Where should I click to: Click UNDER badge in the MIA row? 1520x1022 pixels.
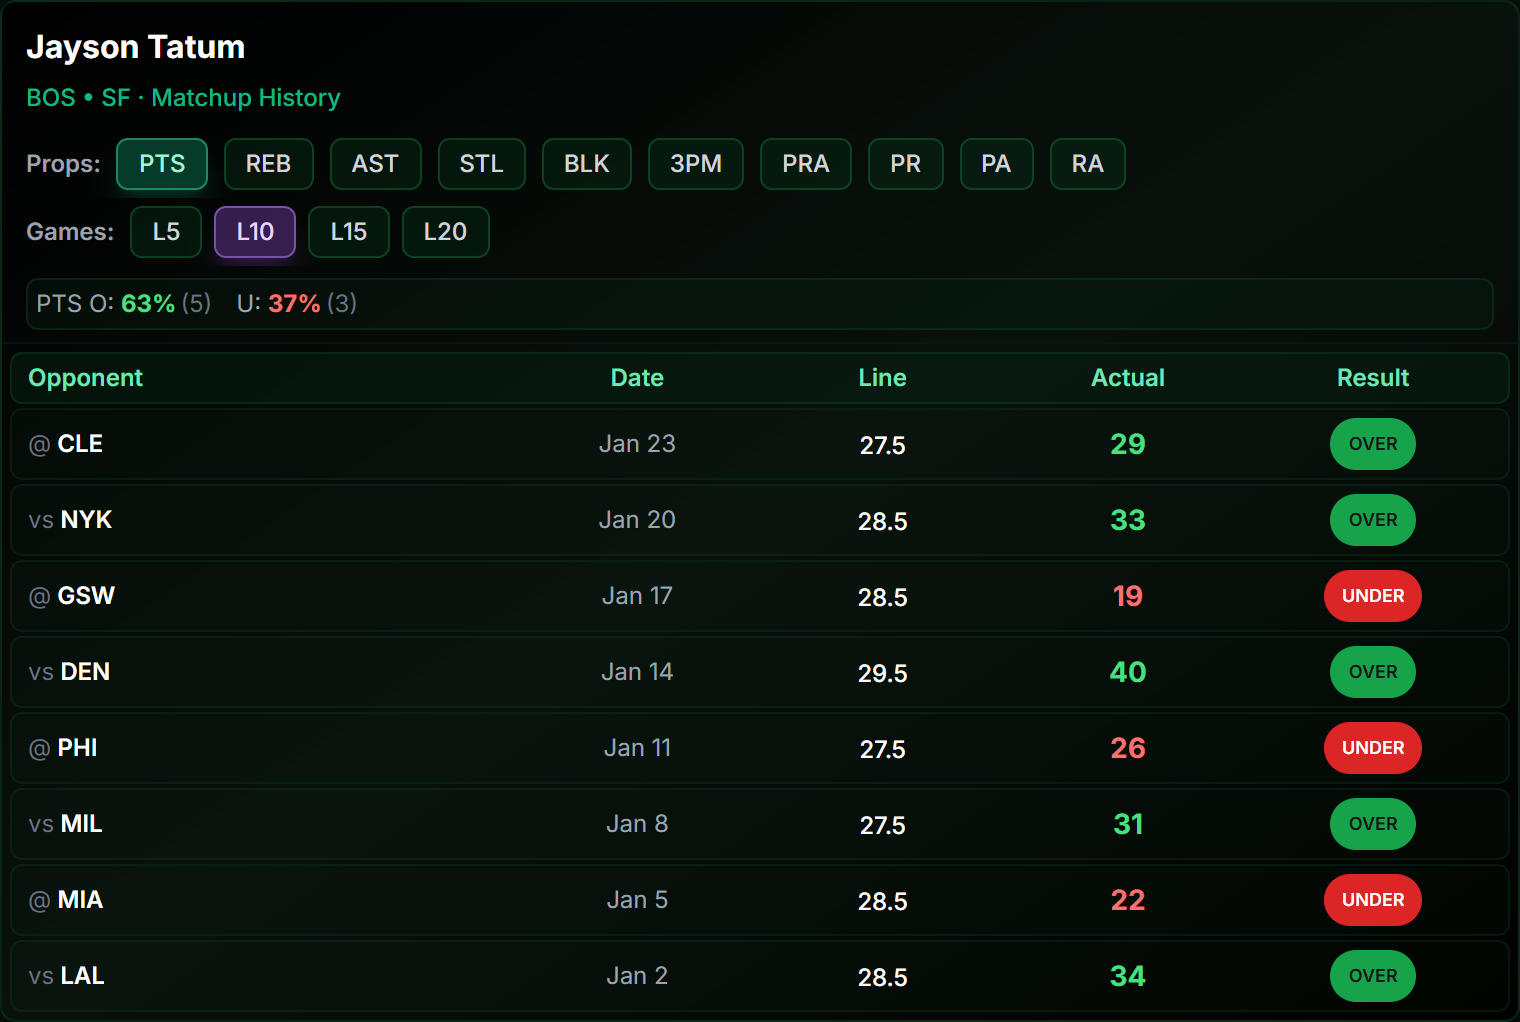pyautogui.click(x=1372, y=900)
